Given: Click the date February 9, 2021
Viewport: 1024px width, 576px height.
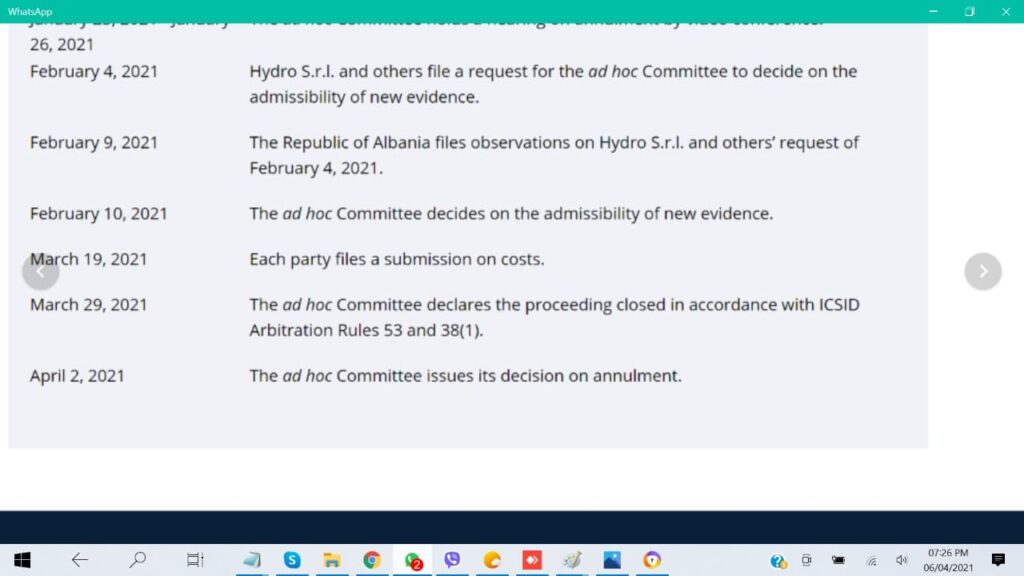Looking at the screenshot, I should click(94, 142).
